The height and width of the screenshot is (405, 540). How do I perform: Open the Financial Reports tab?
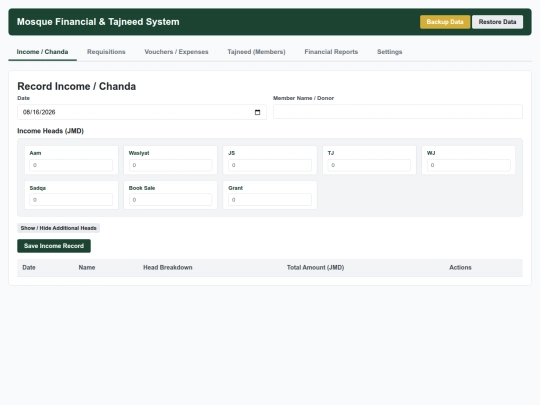(331, 52)
